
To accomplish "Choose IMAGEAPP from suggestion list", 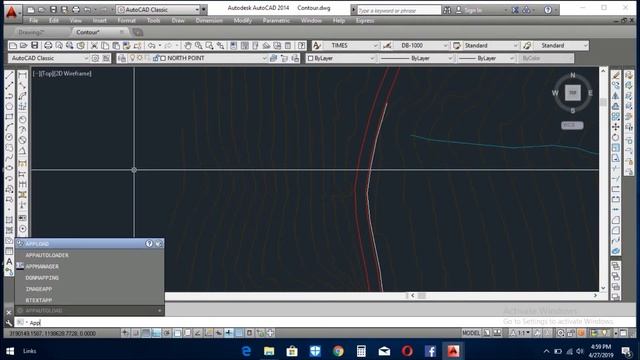I will tap(90, 289).
